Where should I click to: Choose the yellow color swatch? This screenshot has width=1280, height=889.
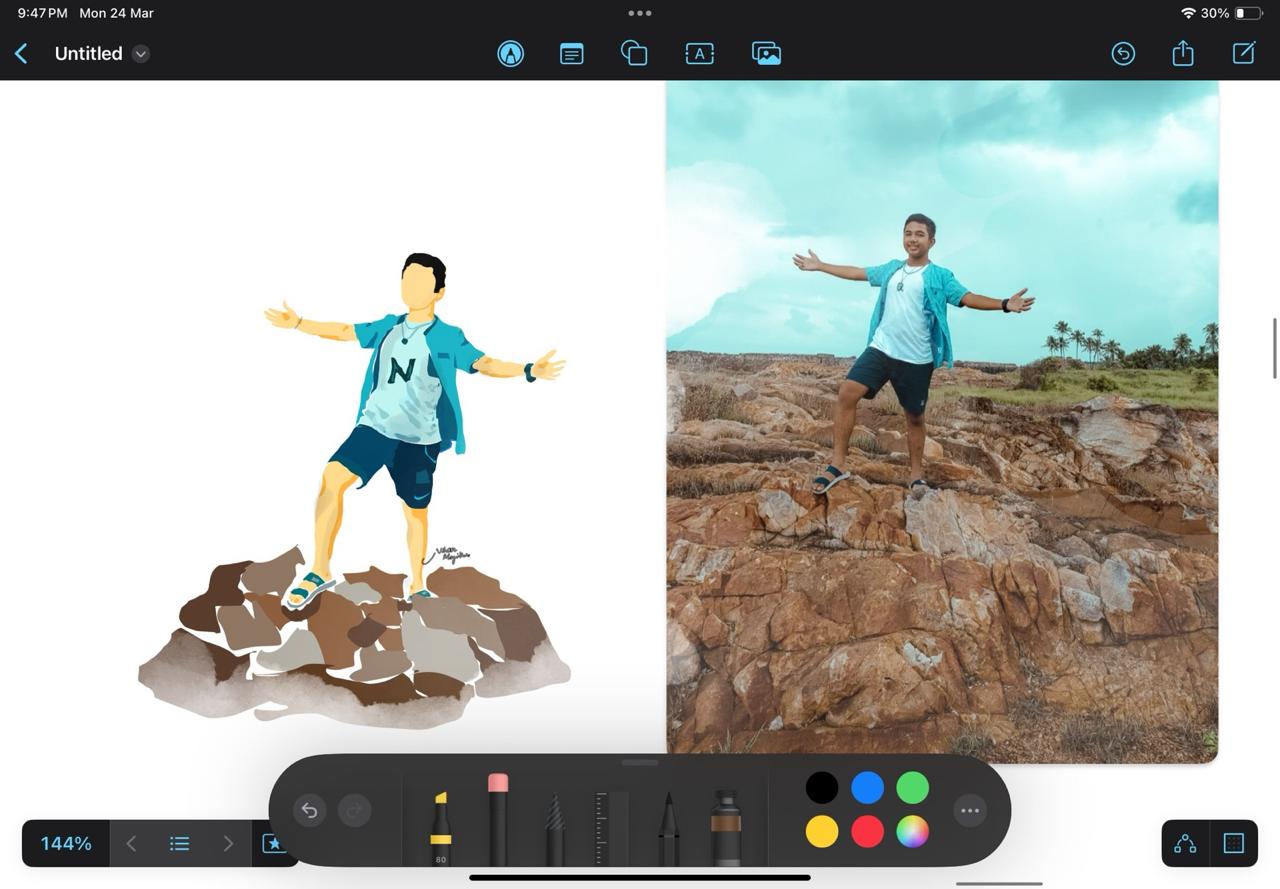pos(822,832)
